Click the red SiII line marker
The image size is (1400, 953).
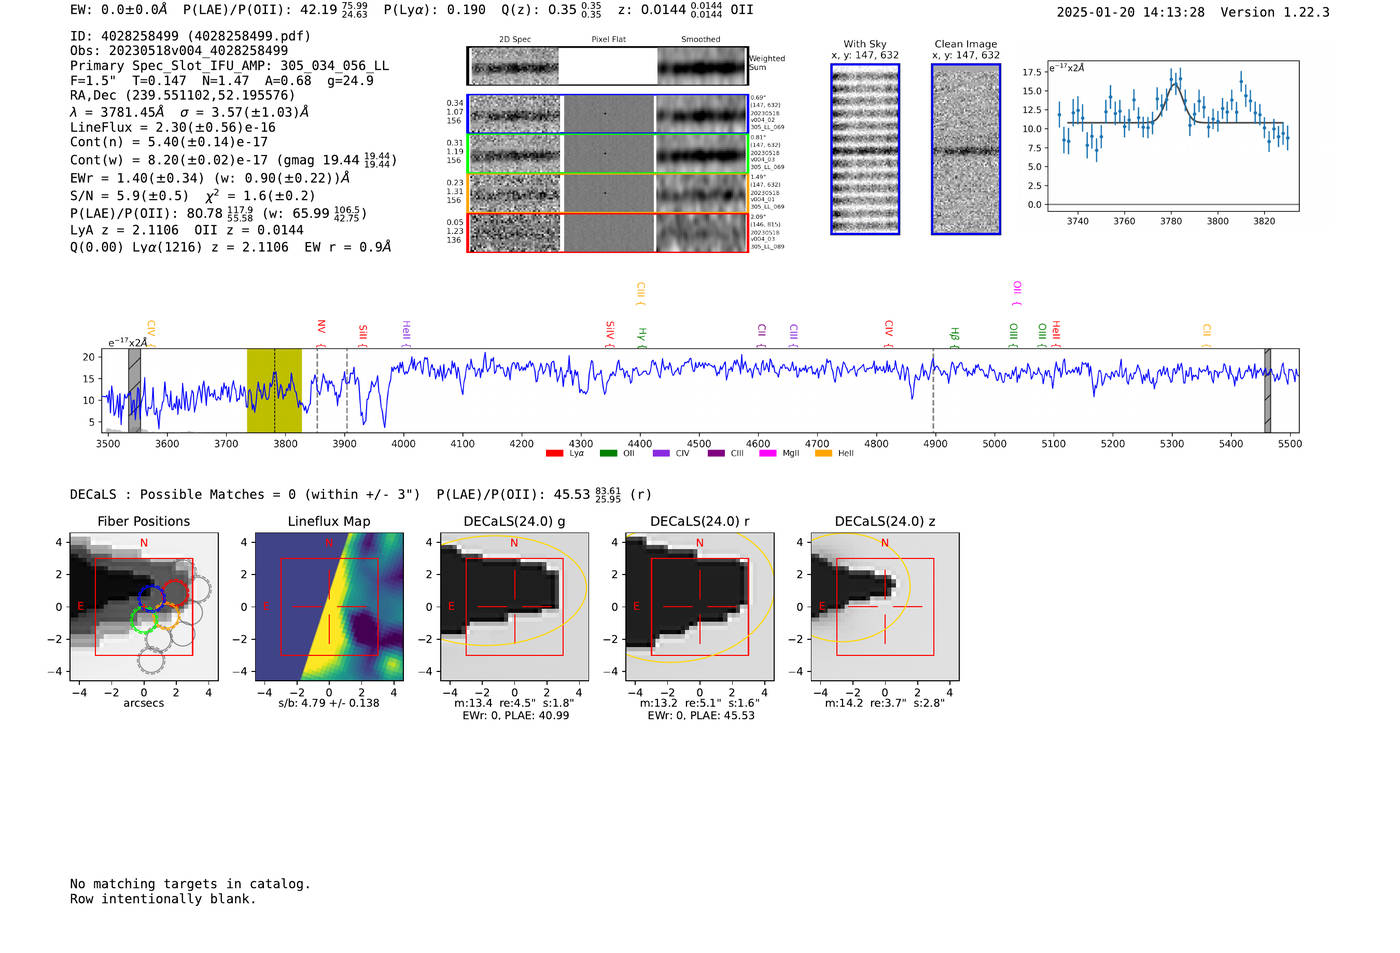coord(363,335)
